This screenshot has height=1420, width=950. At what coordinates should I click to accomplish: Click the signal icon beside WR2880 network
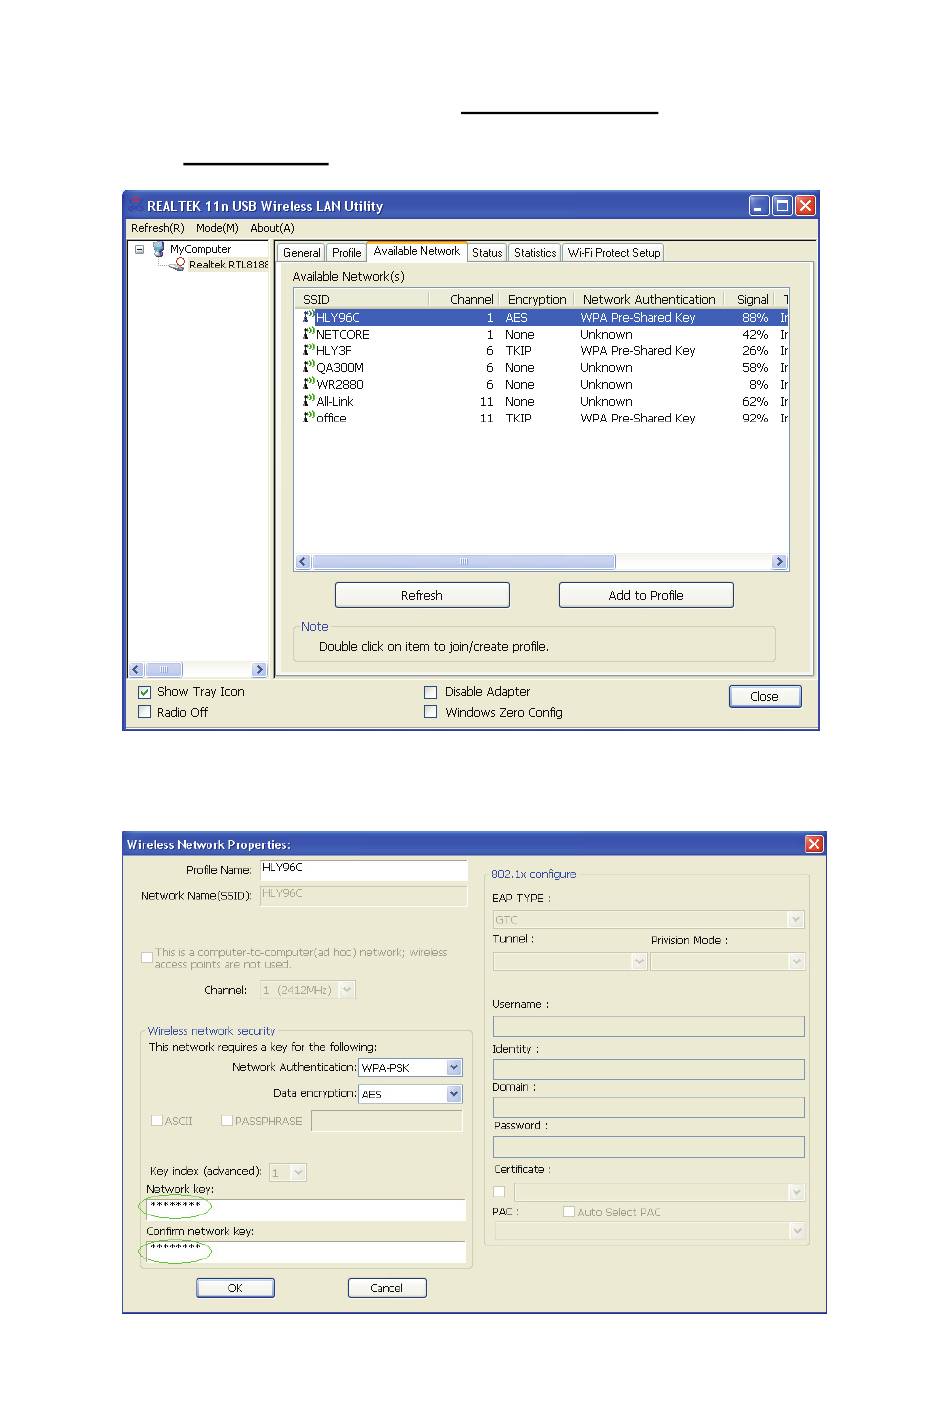click(x=309, y=384)
